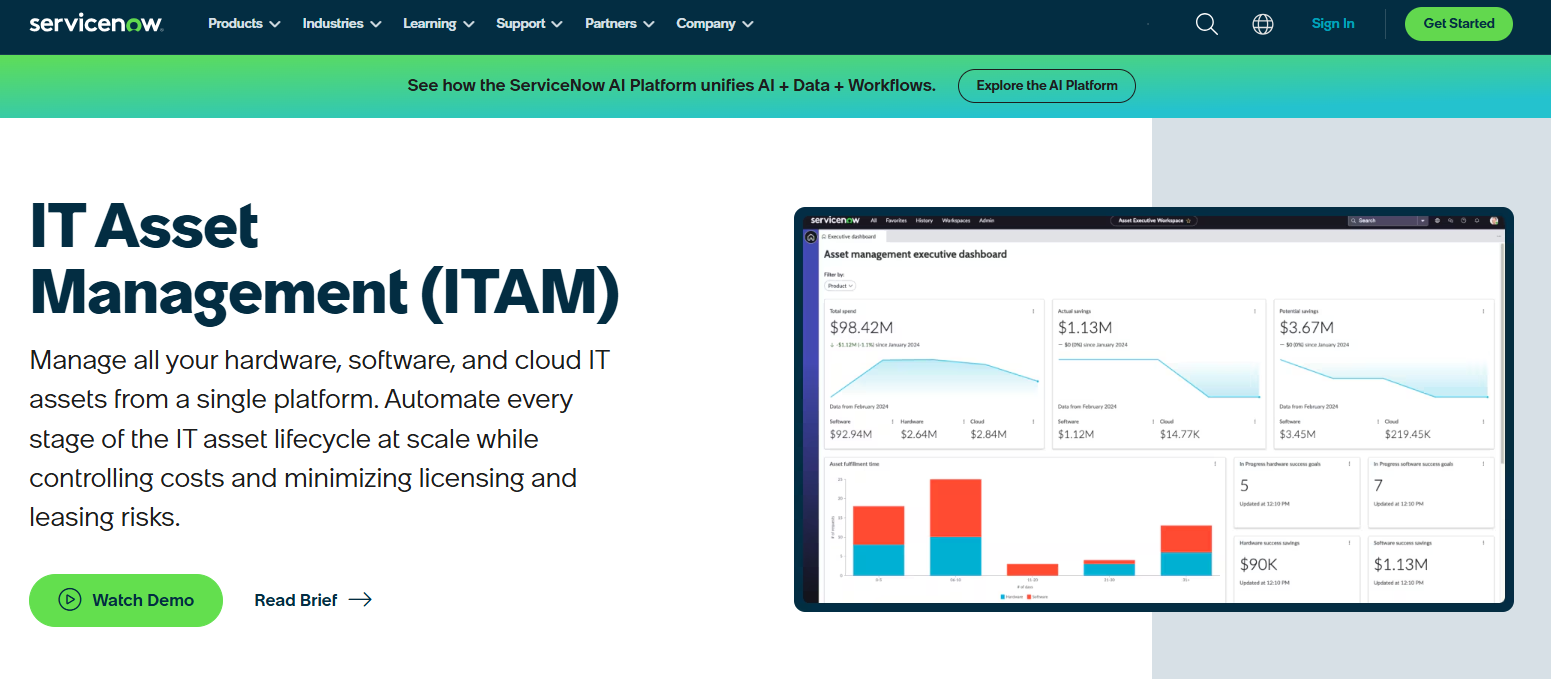Click the $92.94M software spend value
The image size is (1551, 679).
851,434
